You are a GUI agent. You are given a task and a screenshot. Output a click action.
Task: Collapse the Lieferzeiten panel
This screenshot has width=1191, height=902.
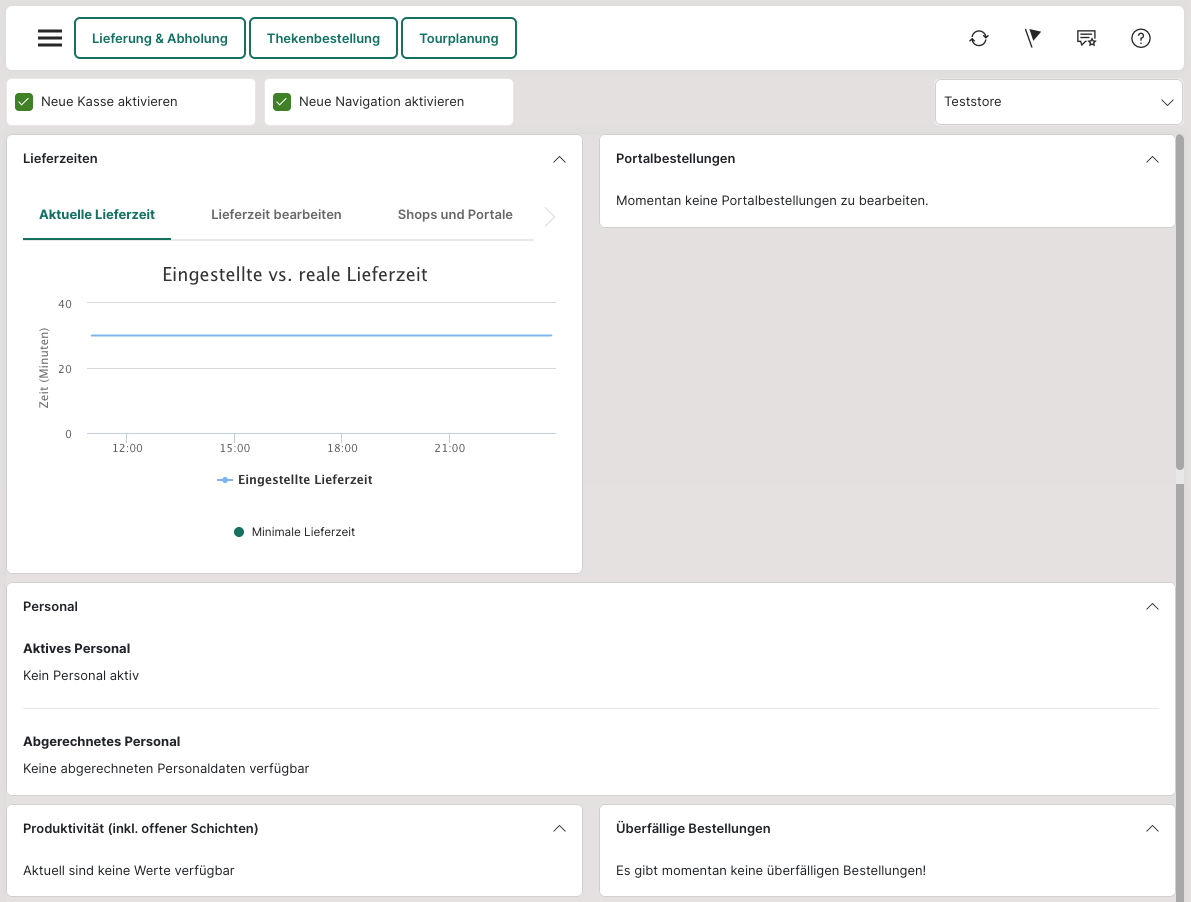pyautogui.click(x=559, y=159)
